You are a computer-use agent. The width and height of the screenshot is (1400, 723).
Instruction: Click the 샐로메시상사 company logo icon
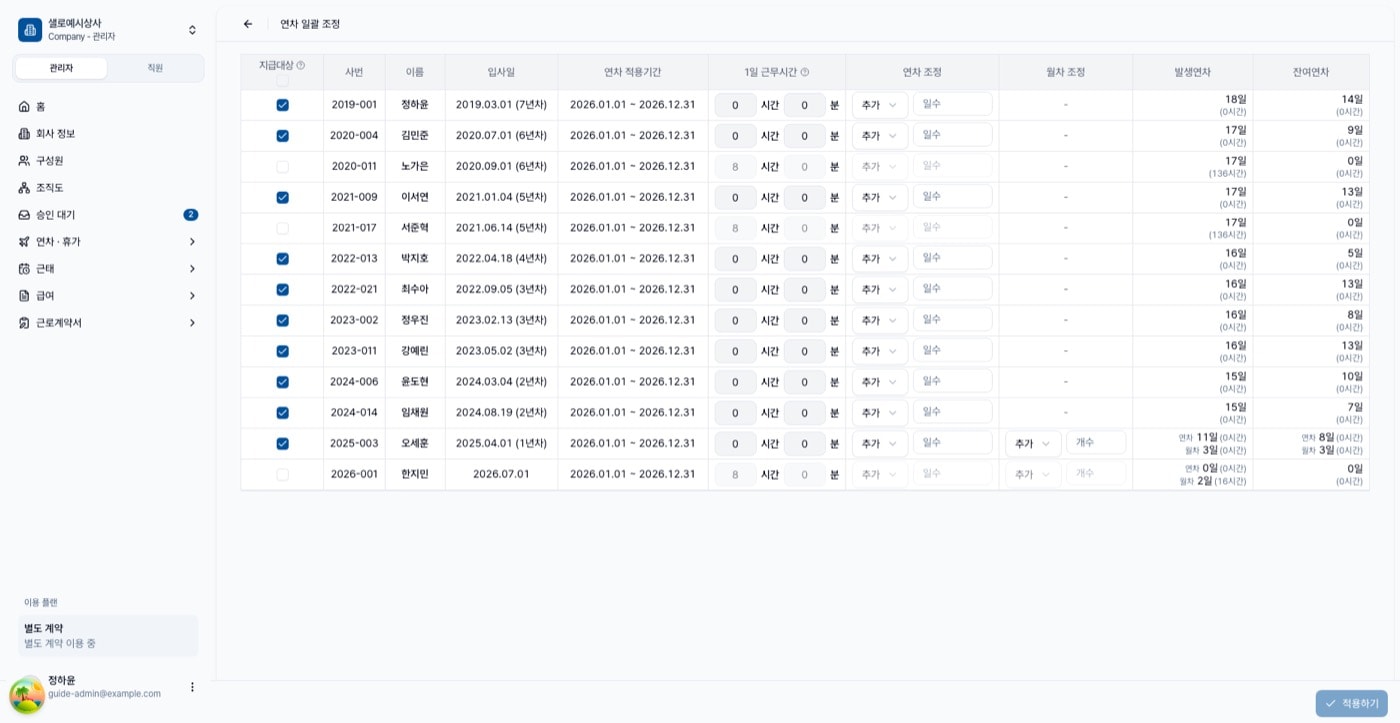(30, 30)
